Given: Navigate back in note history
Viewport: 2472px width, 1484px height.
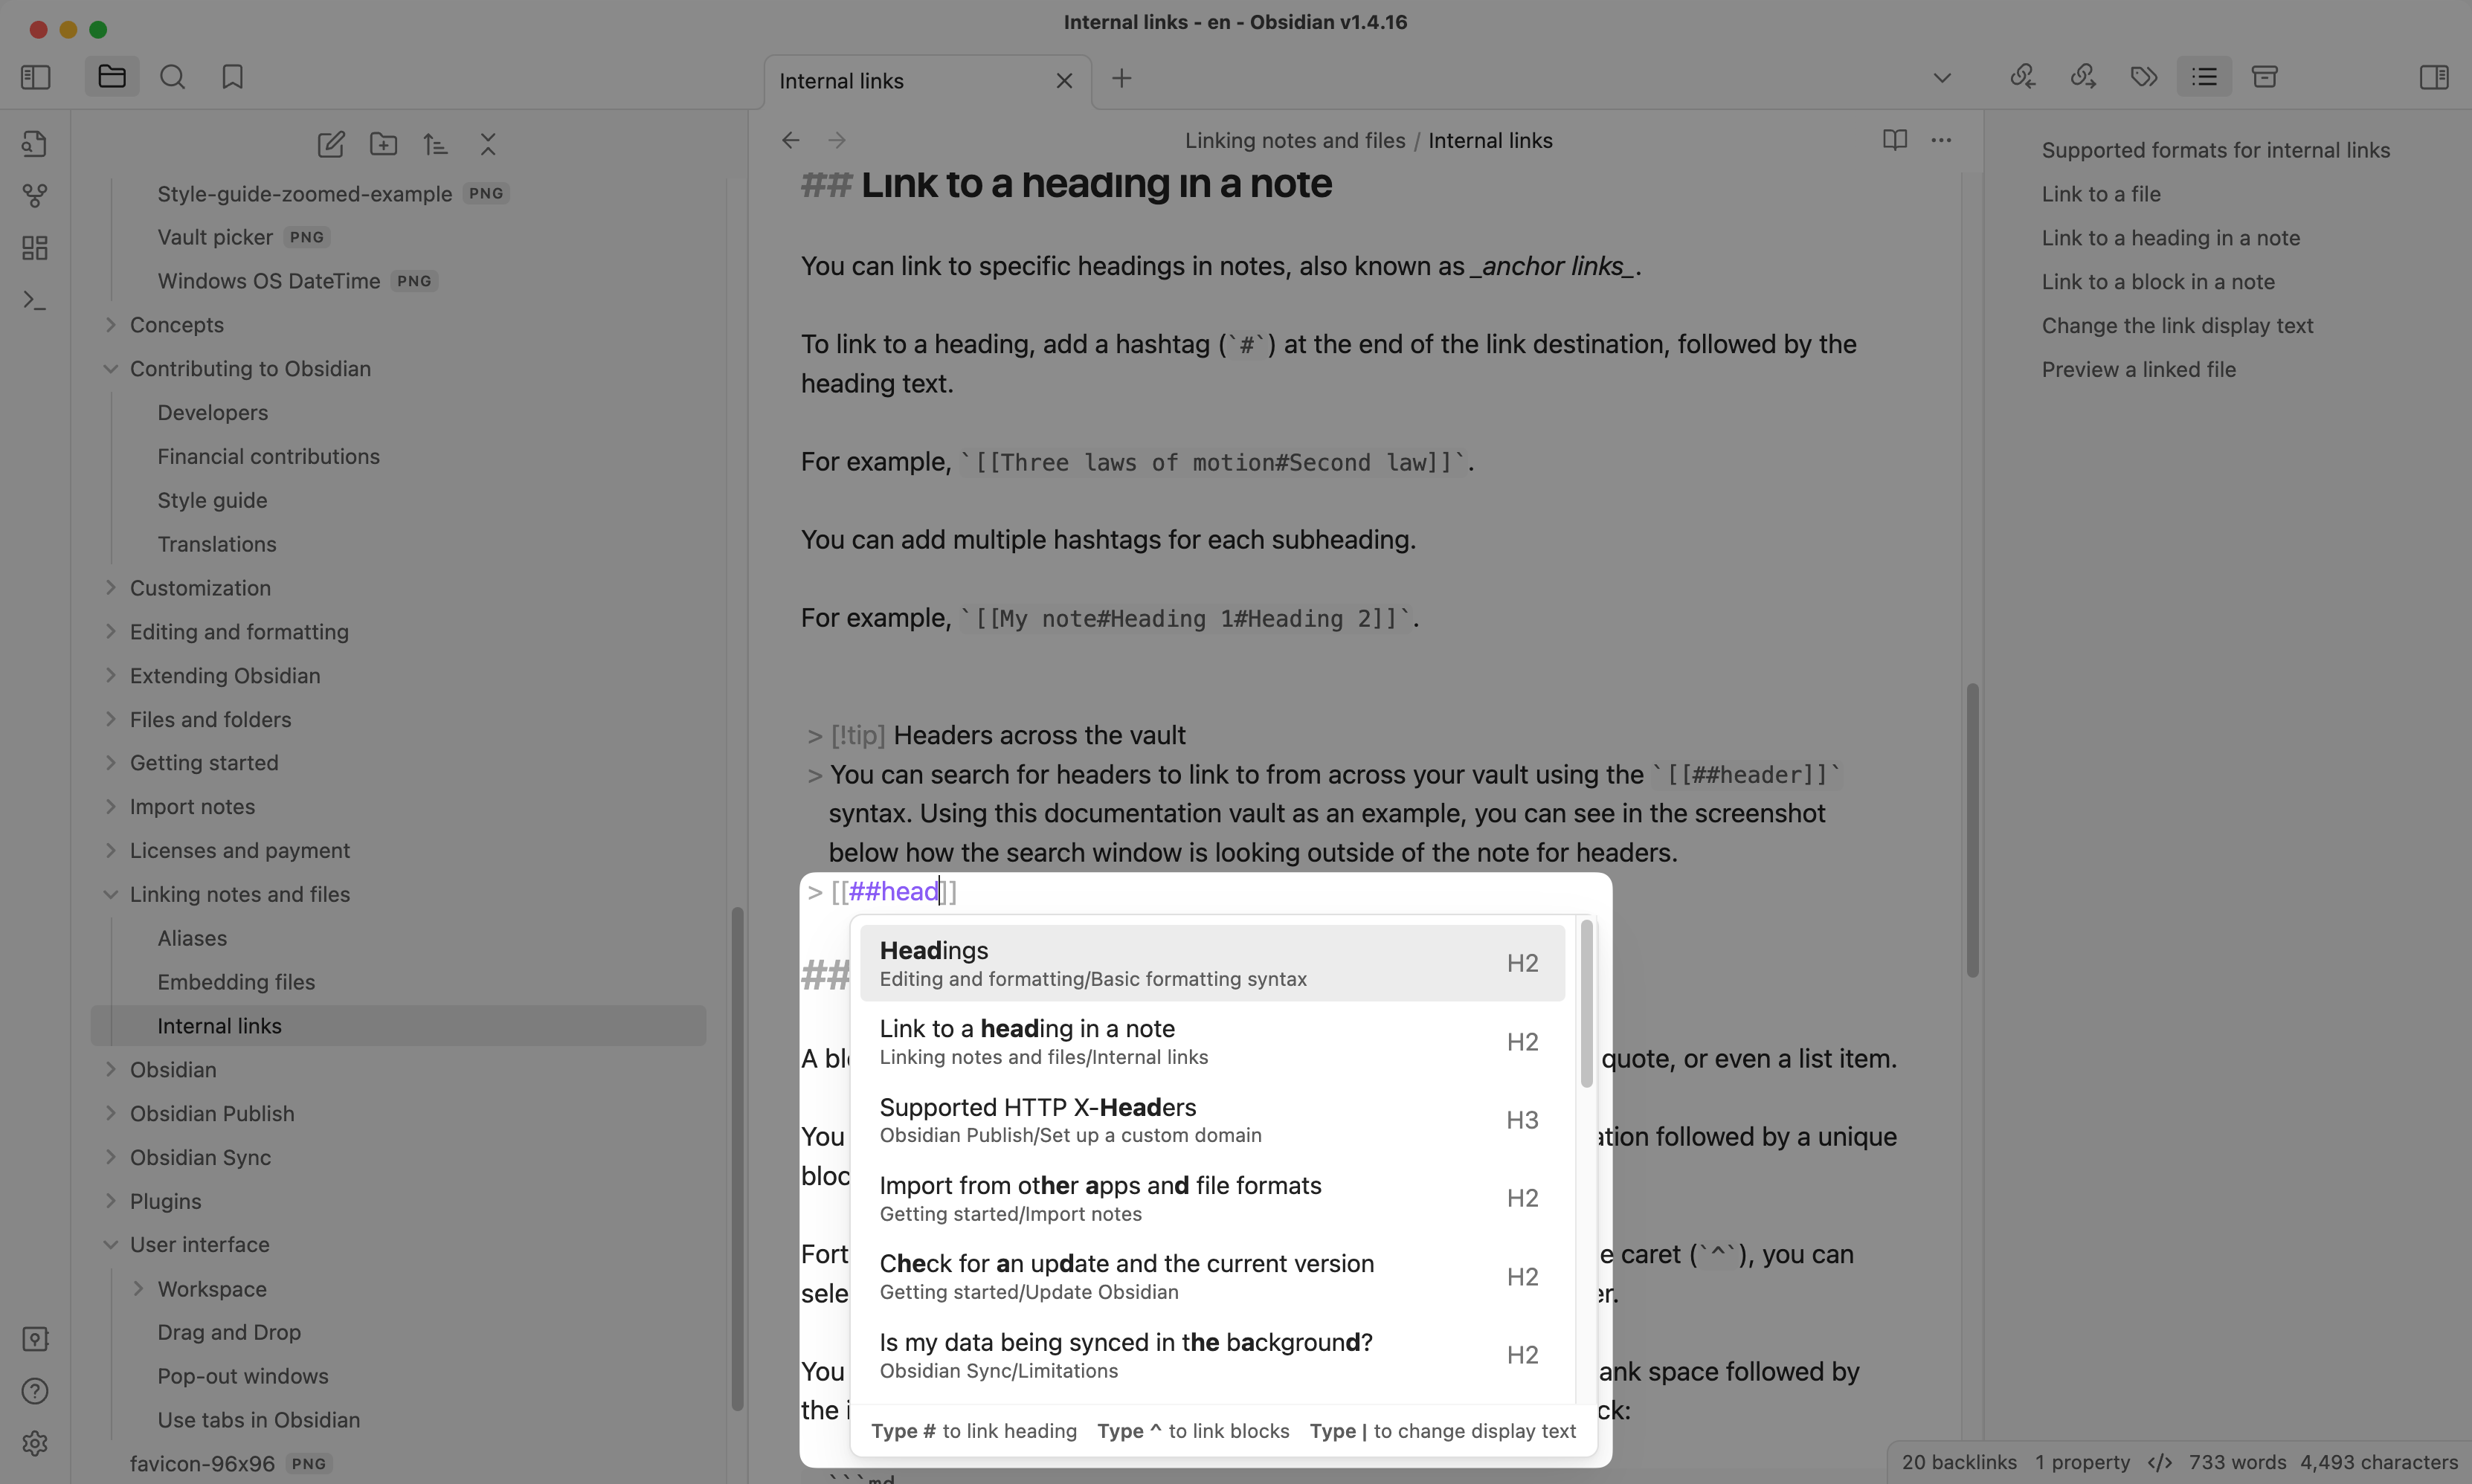Looking at the screenshot, I should pyautogui.click(x=791, y=140).
